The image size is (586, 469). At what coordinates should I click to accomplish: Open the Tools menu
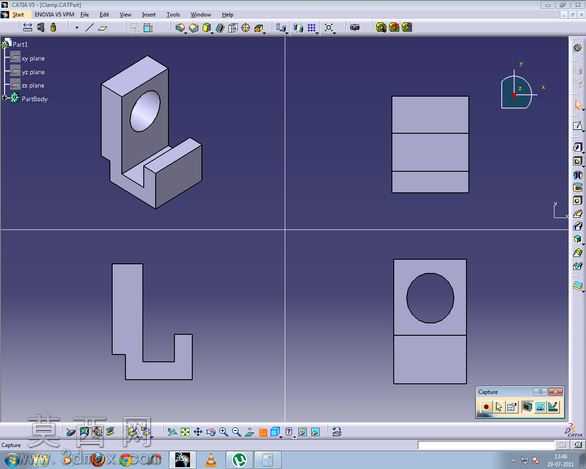173,15
